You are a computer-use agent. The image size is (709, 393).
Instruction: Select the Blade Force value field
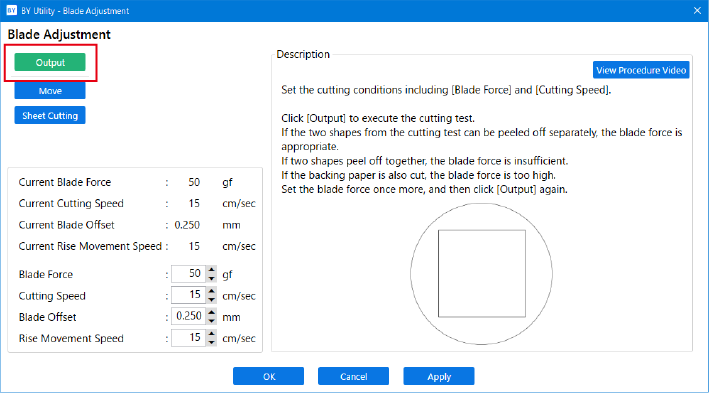click(x=189, y=274)
